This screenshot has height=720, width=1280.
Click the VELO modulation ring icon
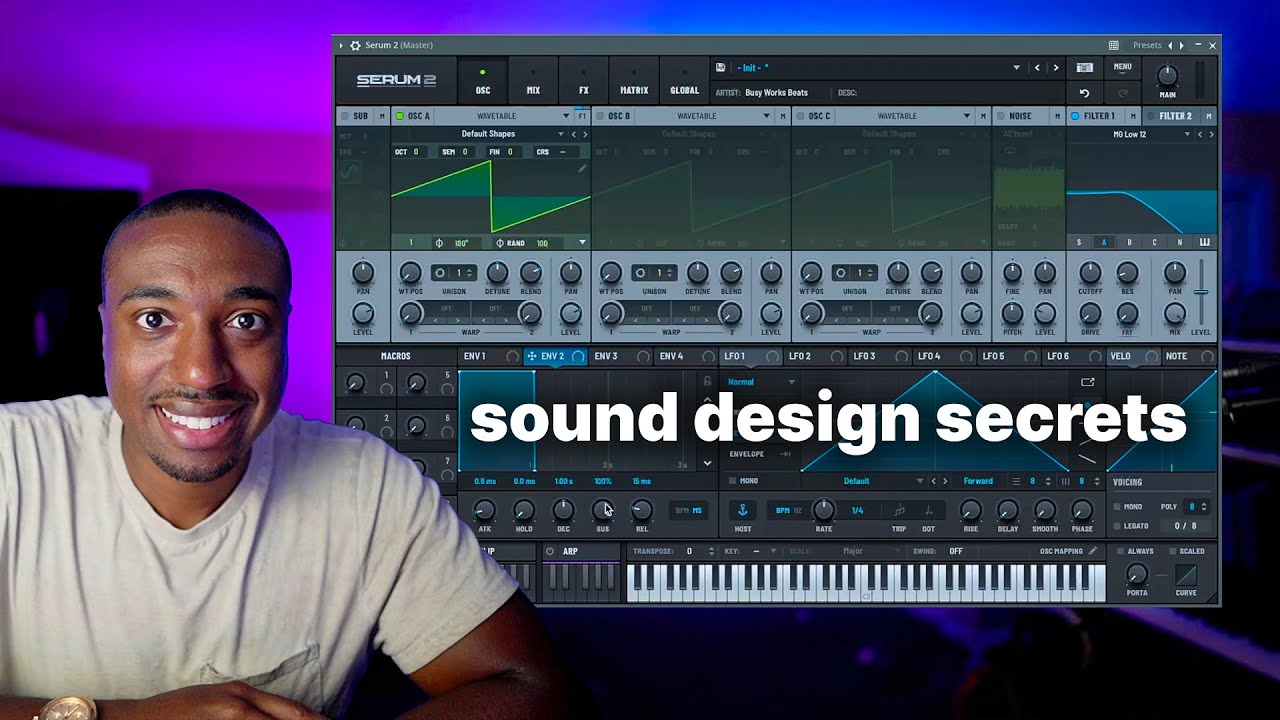(1152, 356)
